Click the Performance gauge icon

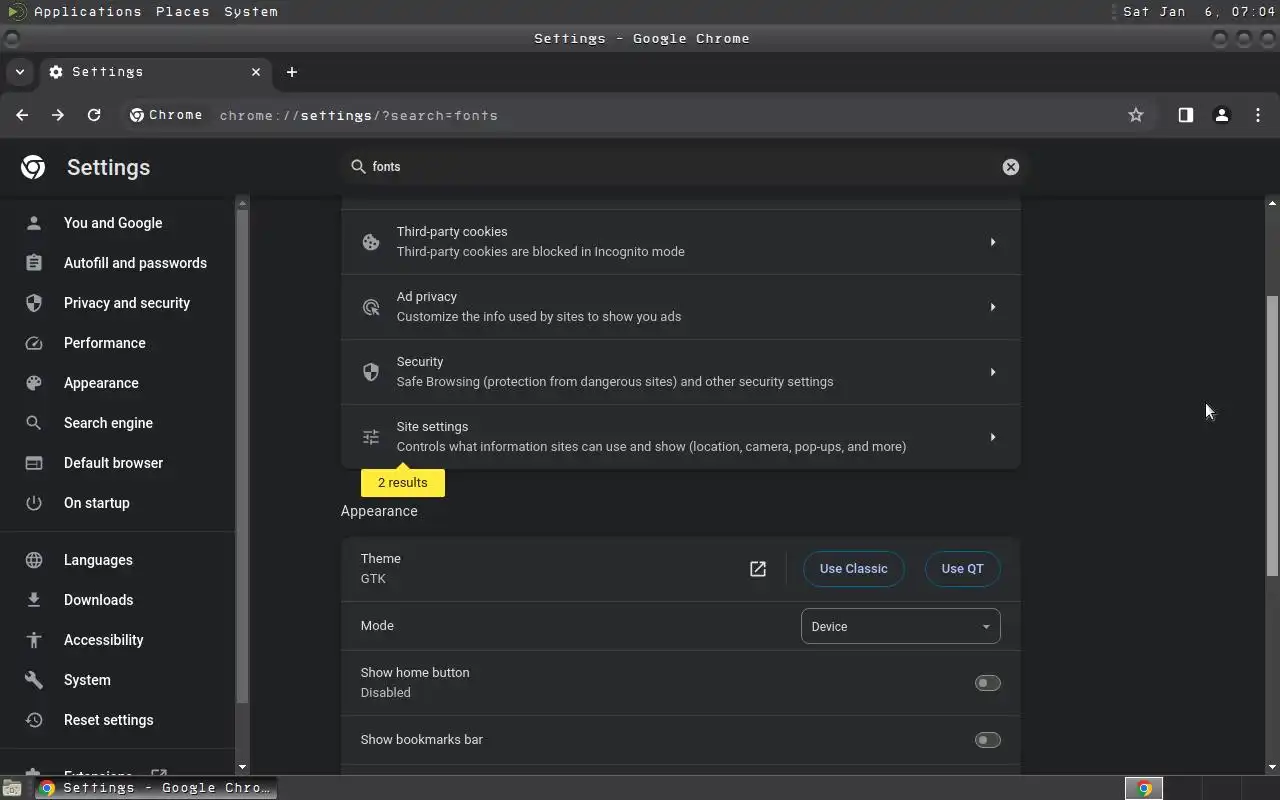[34, 343]
